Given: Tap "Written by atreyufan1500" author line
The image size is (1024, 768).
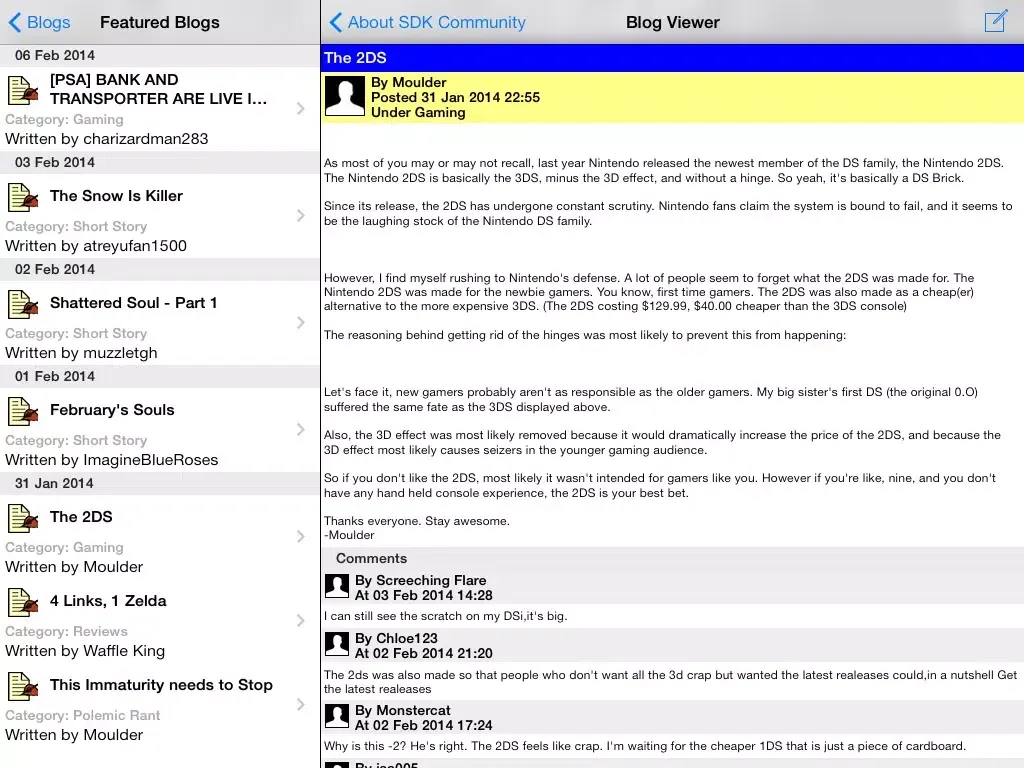Looking at the screenshot, I should tap(96, 246).
